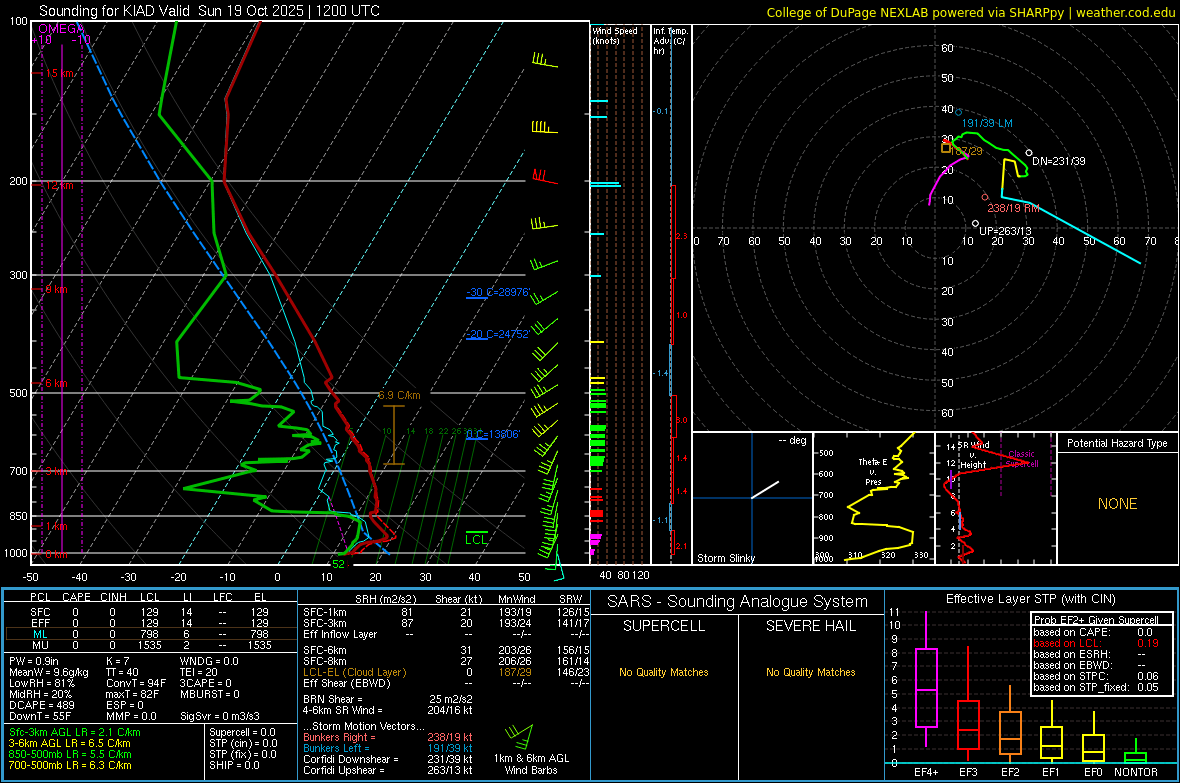This screenshot has width=1180, height=783.
Task: Click 'SARS - Sounding Analogue System' header
Action: point(738,602)
